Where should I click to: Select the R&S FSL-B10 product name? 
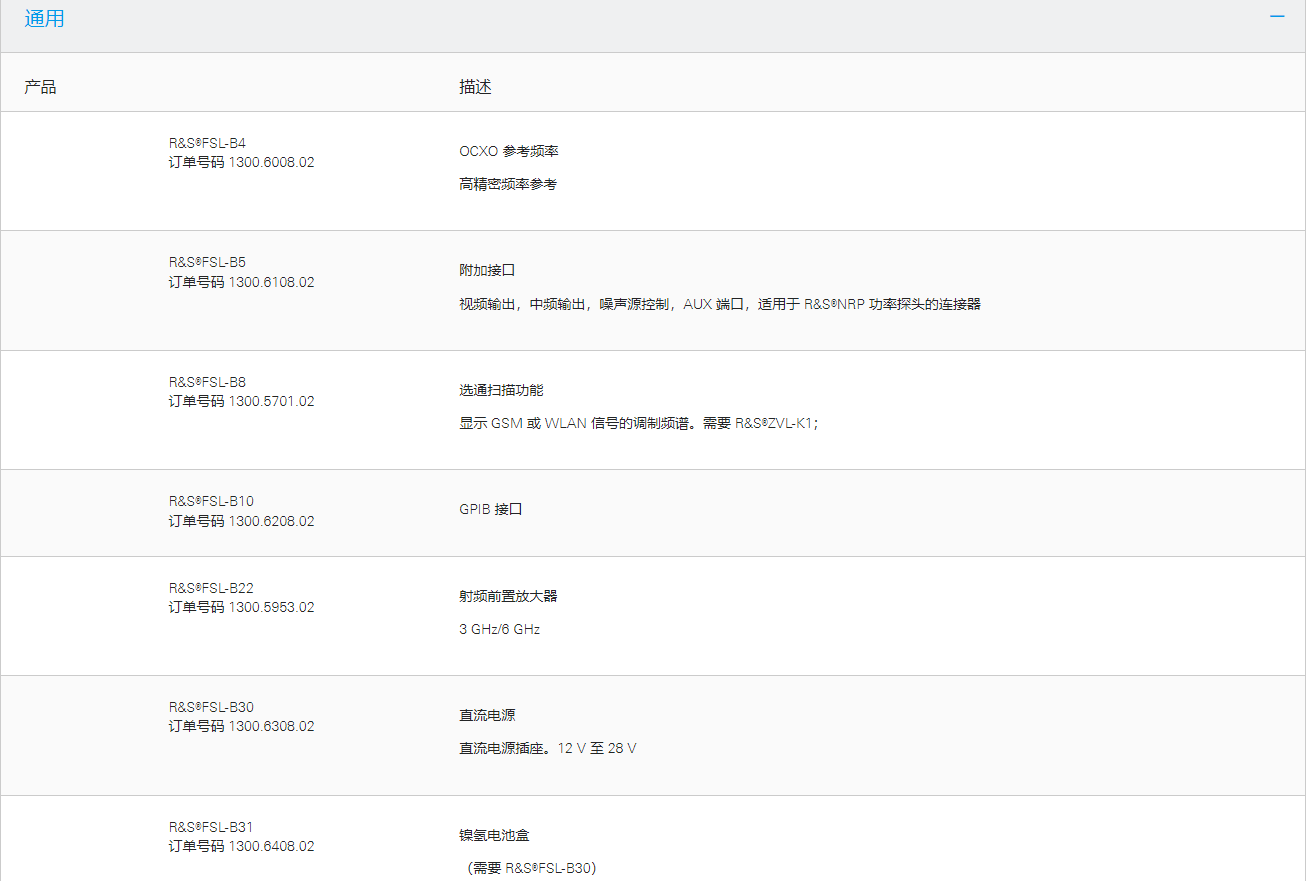211,501
